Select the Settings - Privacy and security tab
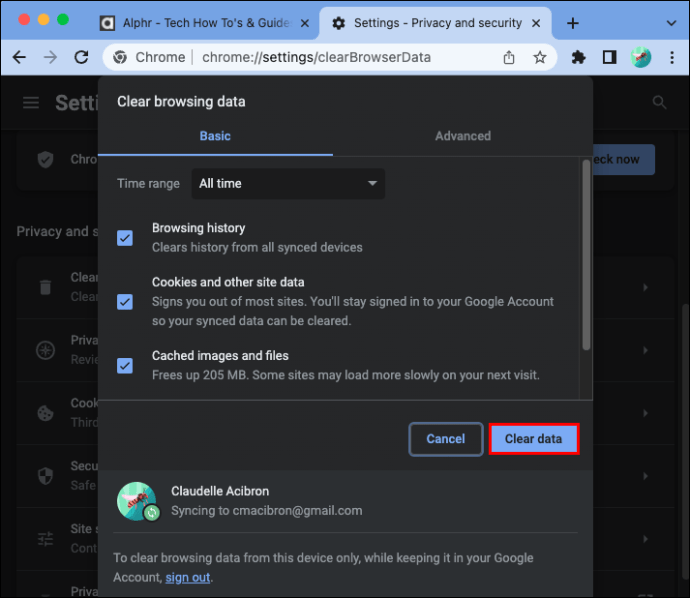 point(436,23)
